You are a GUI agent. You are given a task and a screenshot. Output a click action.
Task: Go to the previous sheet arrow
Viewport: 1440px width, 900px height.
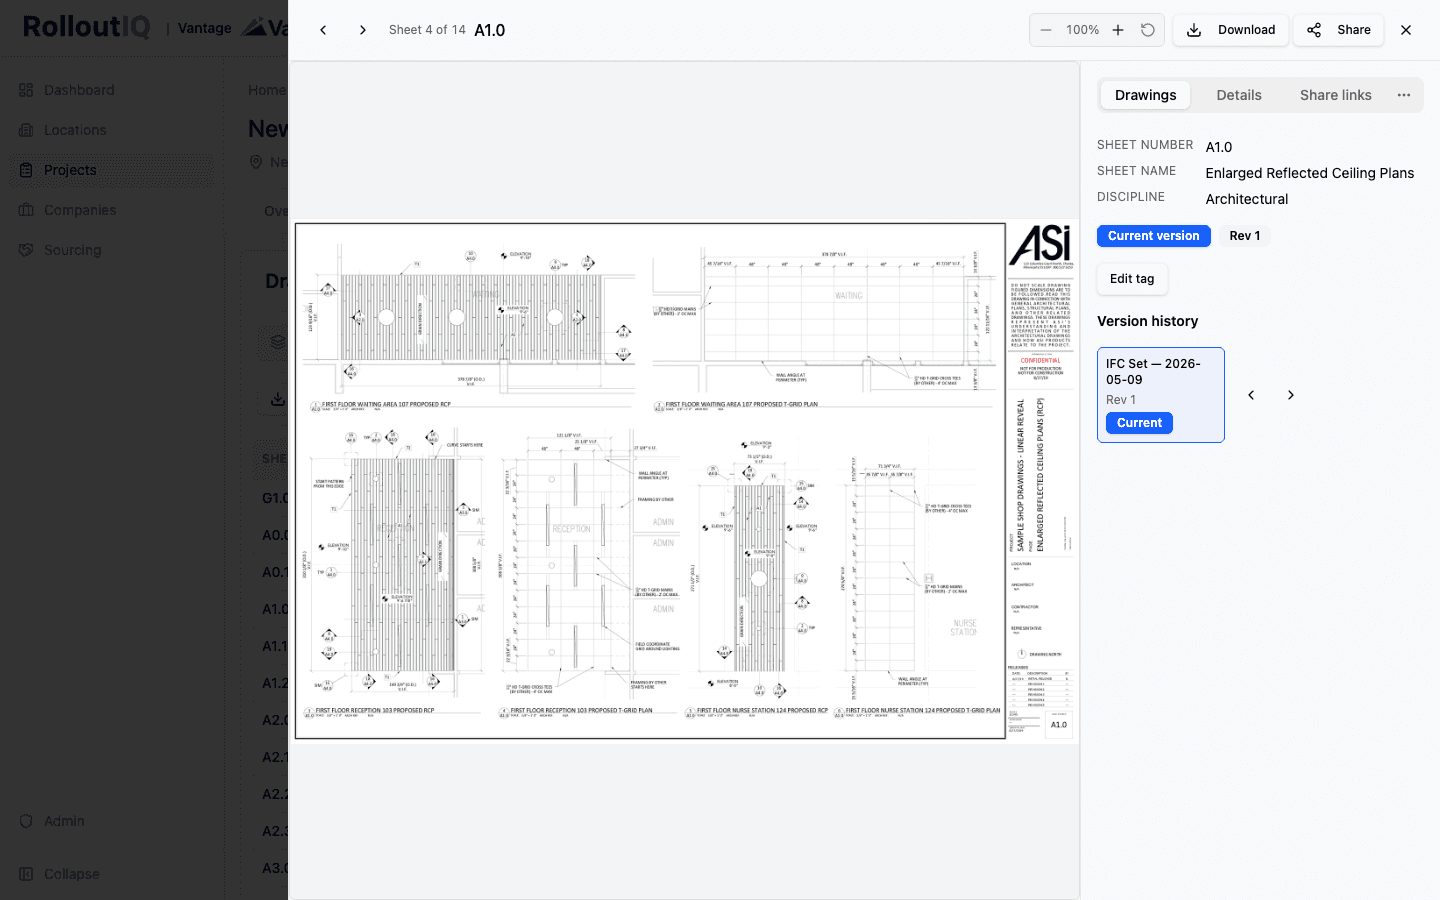tap(323, 30)
